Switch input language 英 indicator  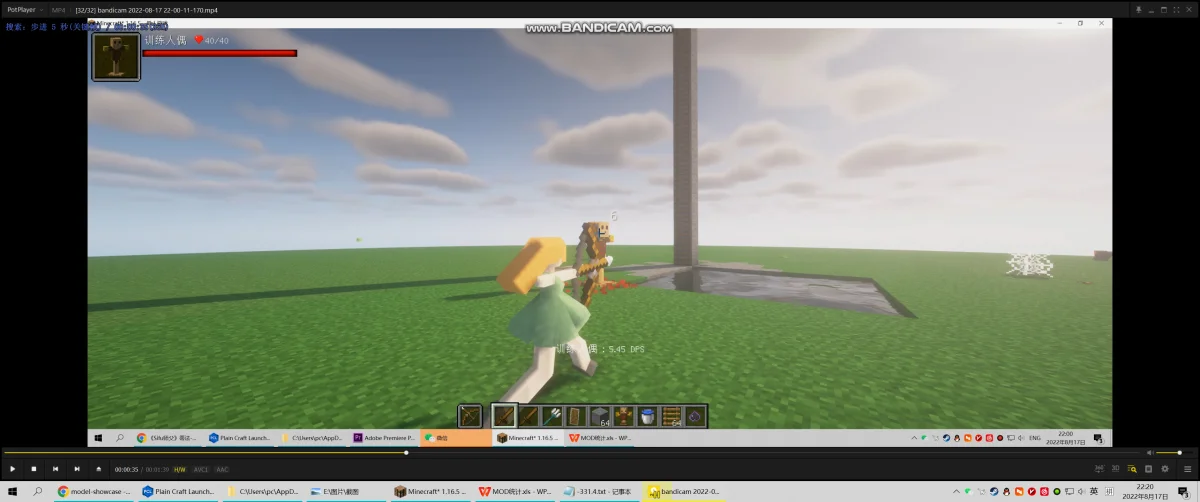[1093, 491]
